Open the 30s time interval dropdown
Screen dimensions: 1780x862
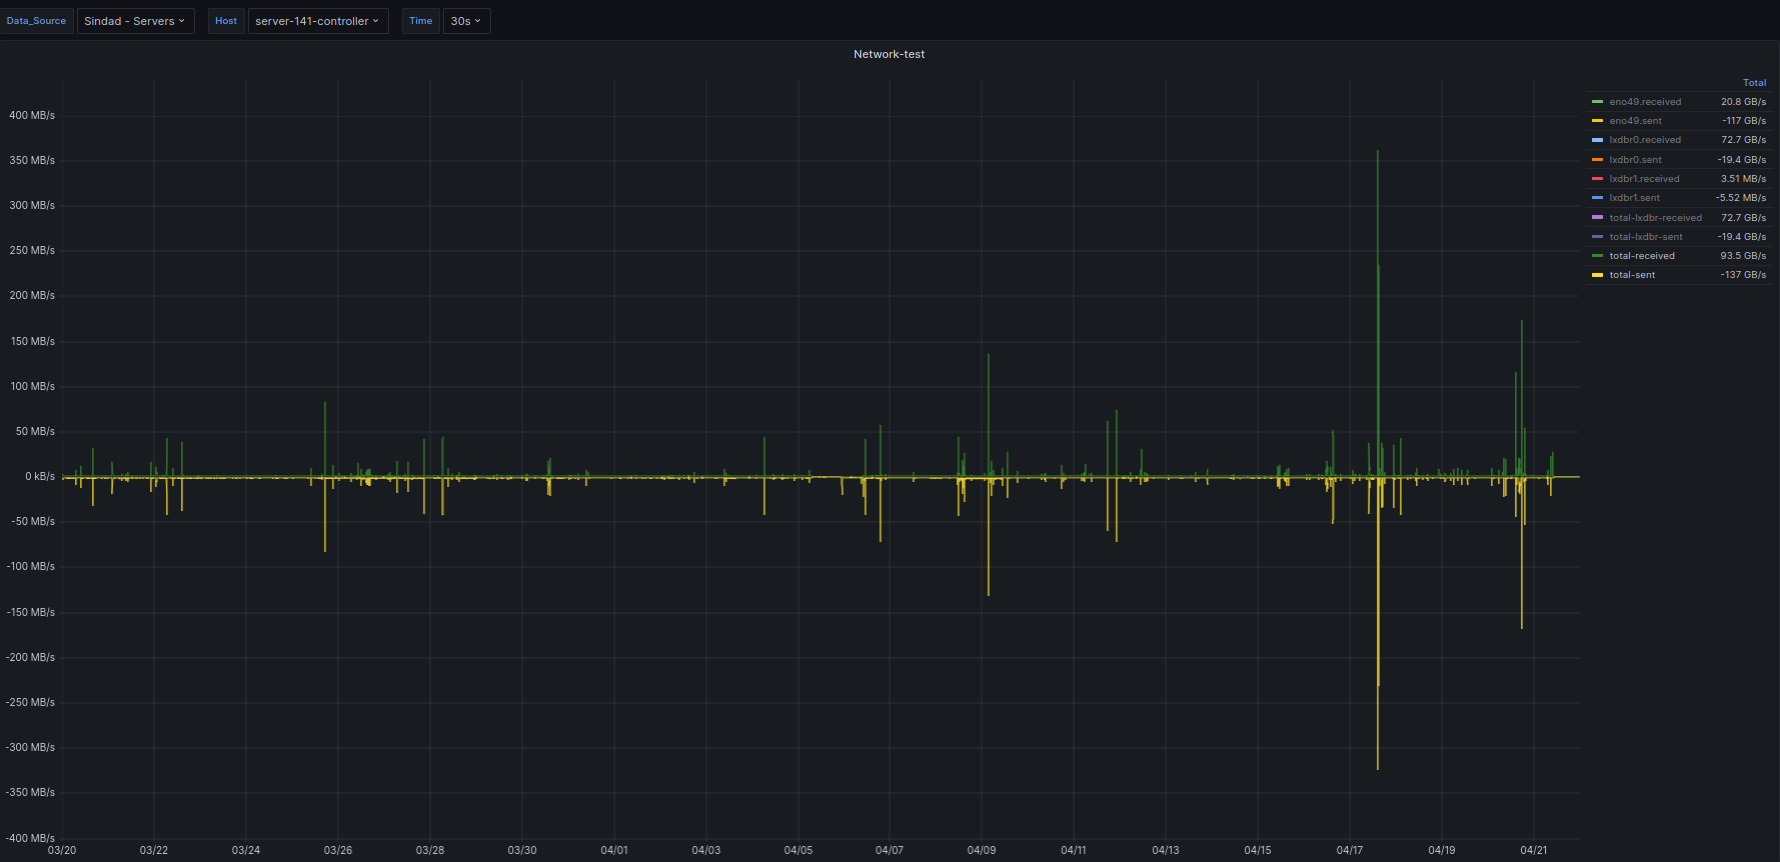(x=466, y=21)
